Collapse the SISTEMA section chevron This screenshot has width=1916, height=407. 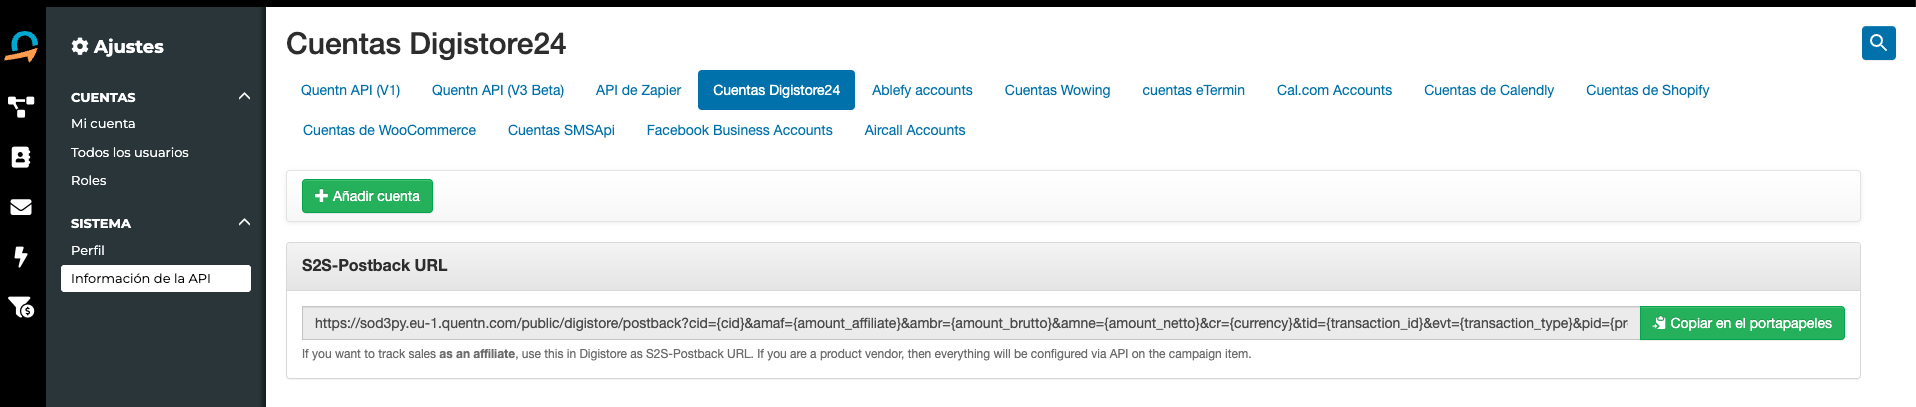pyautogui.click(x=244, y=222)
